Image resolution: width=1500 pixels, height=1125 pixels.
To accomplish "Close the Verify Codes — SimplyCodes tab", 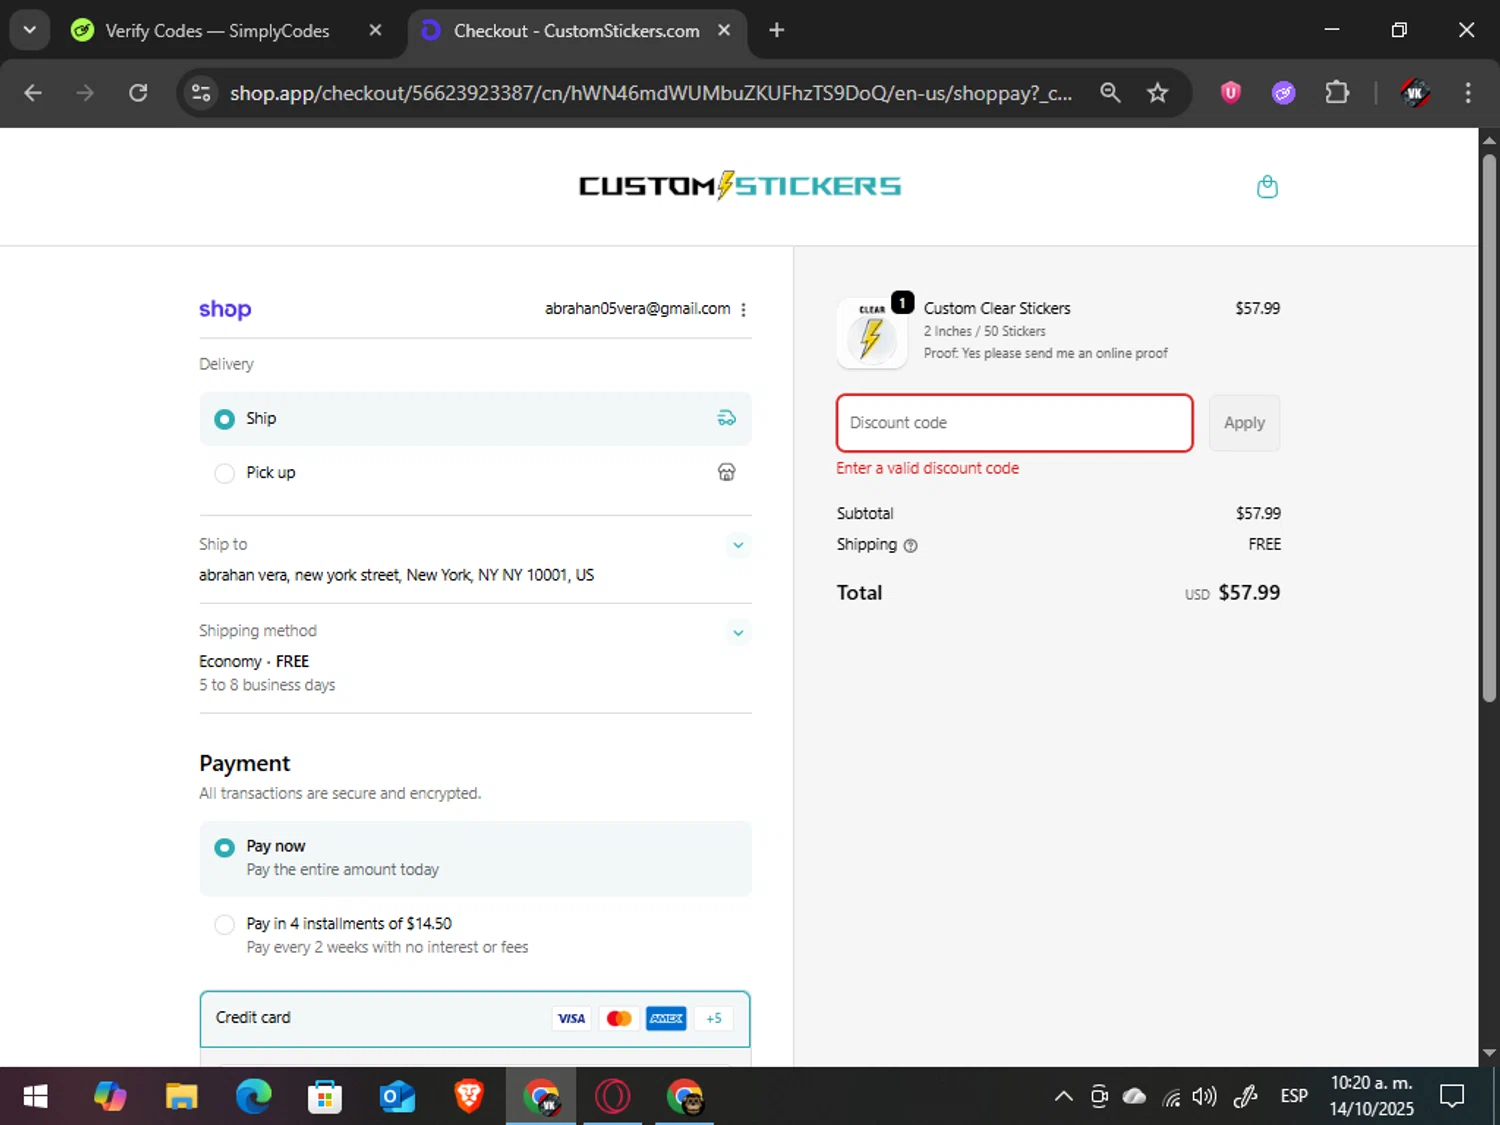I will click(375, 30).
